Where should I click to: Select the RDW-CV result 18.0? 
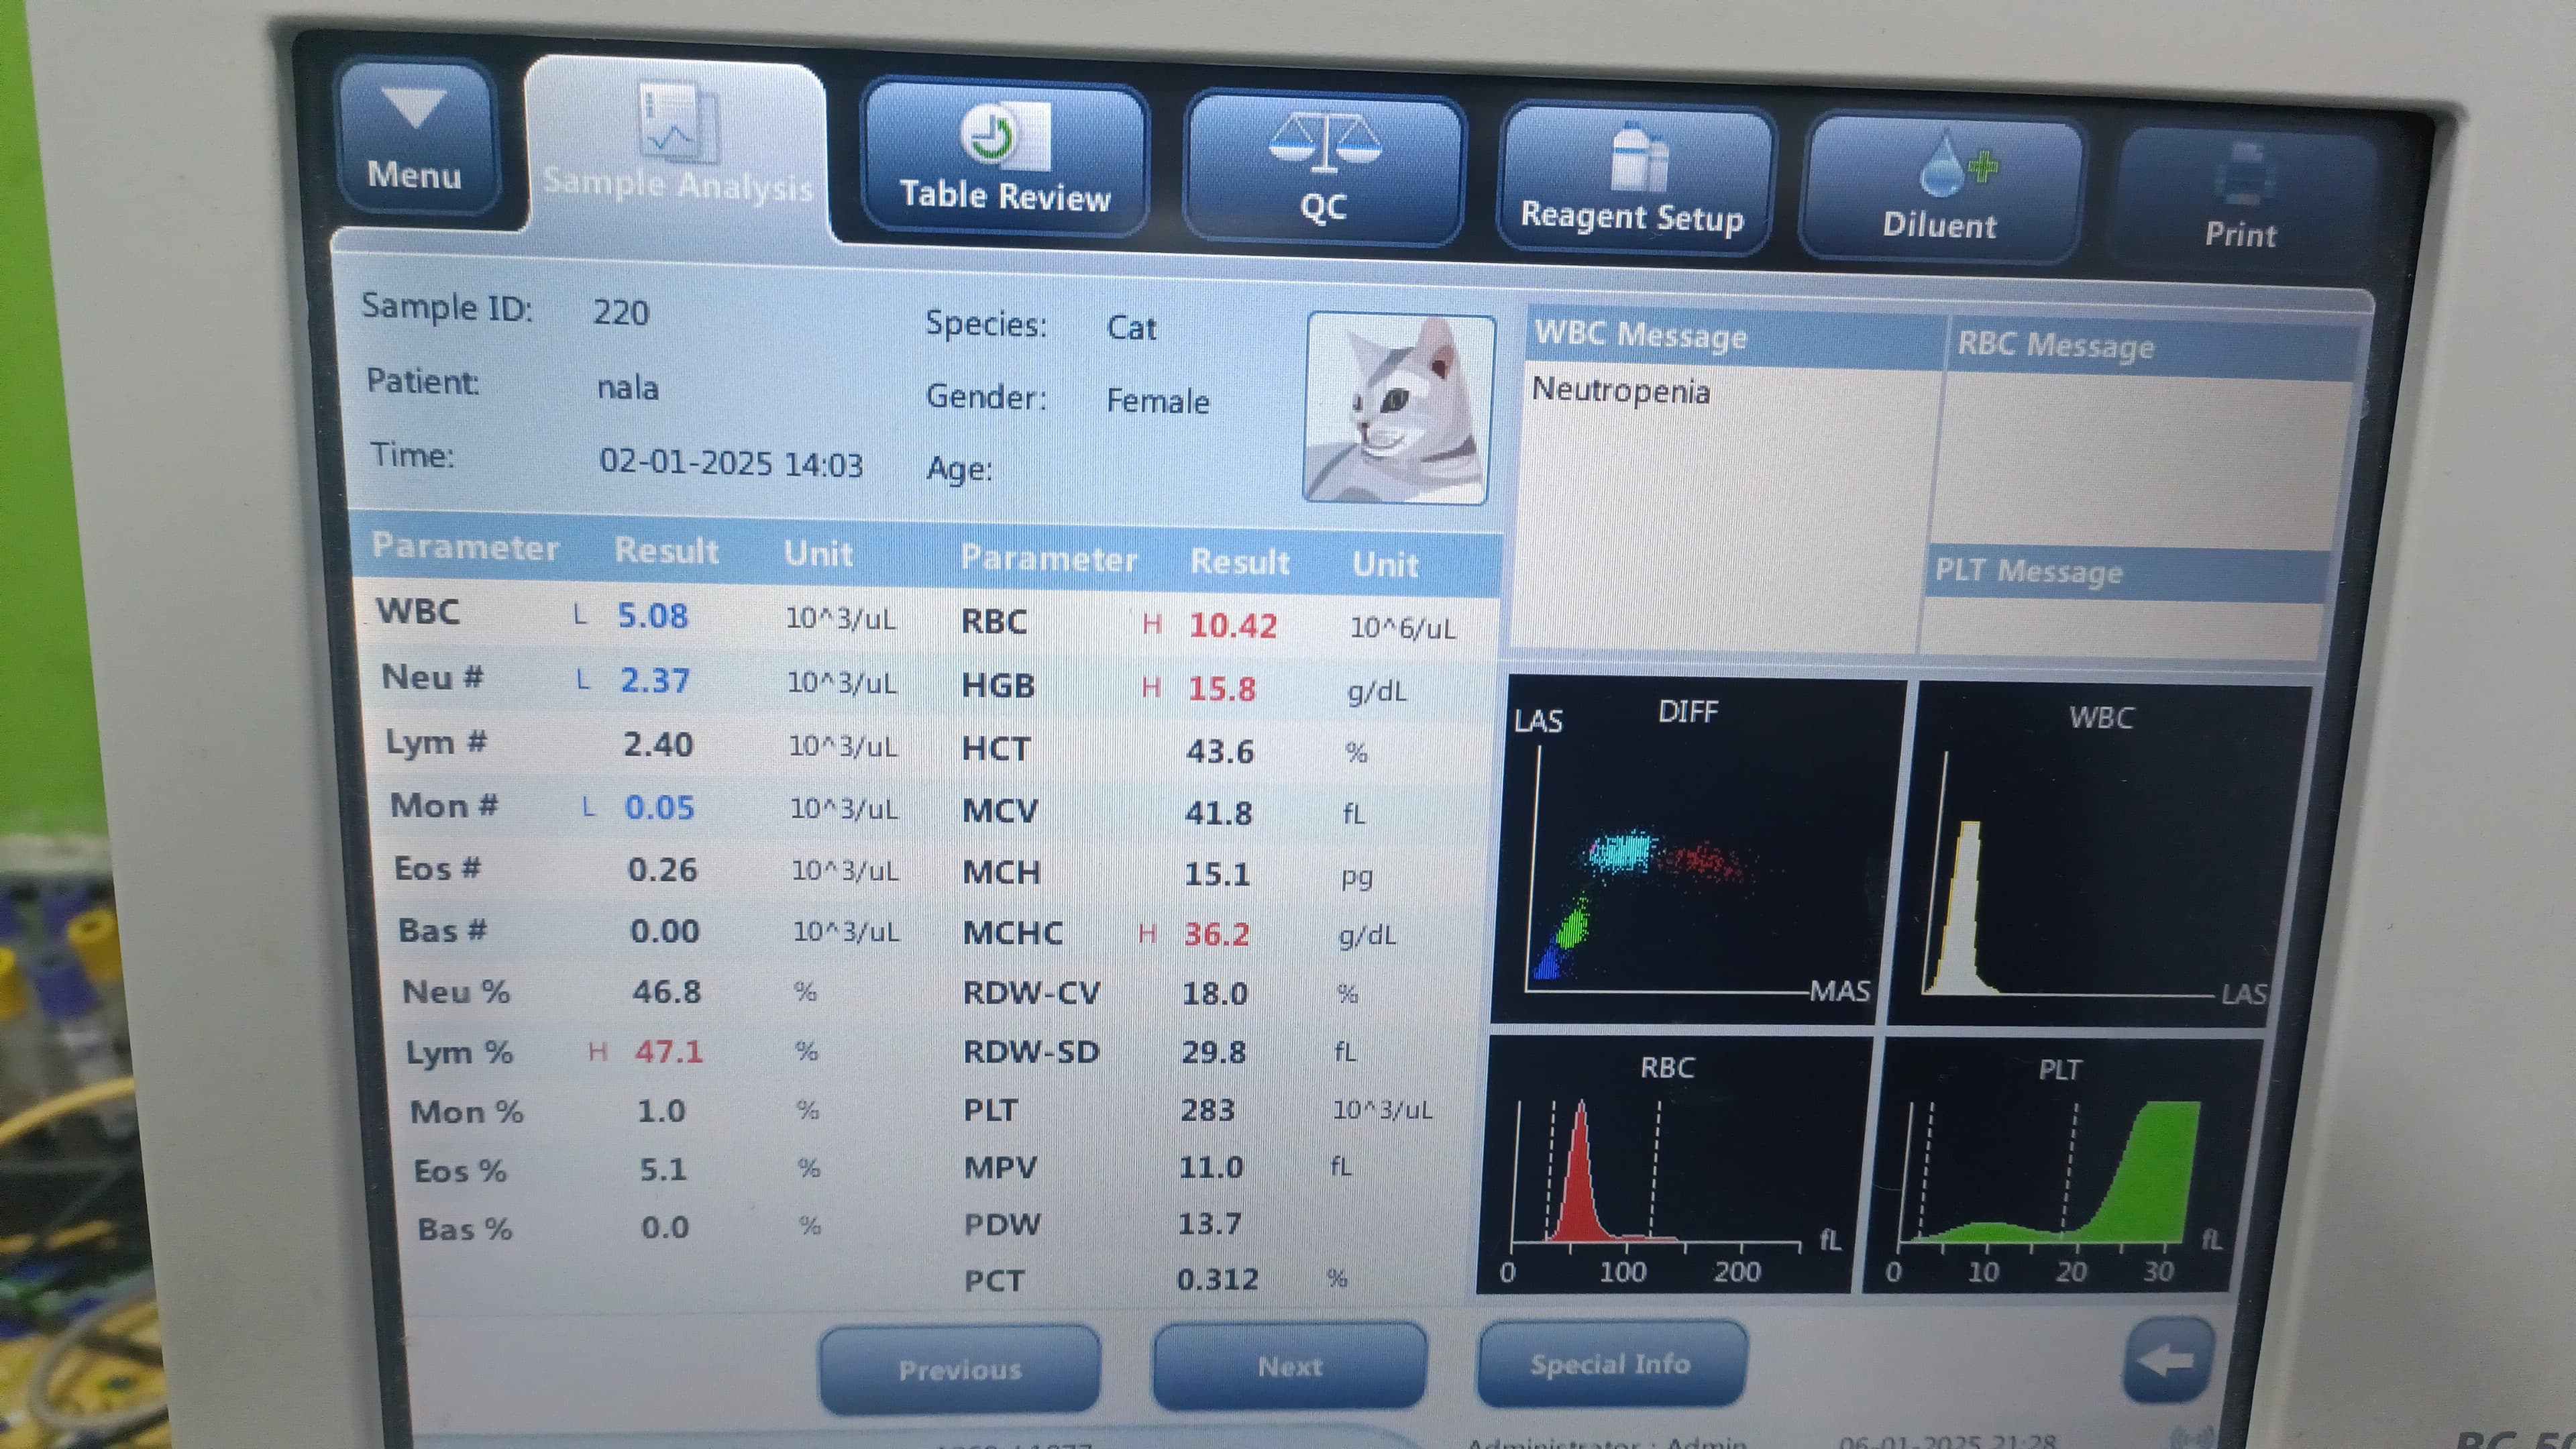[1215, 994]
